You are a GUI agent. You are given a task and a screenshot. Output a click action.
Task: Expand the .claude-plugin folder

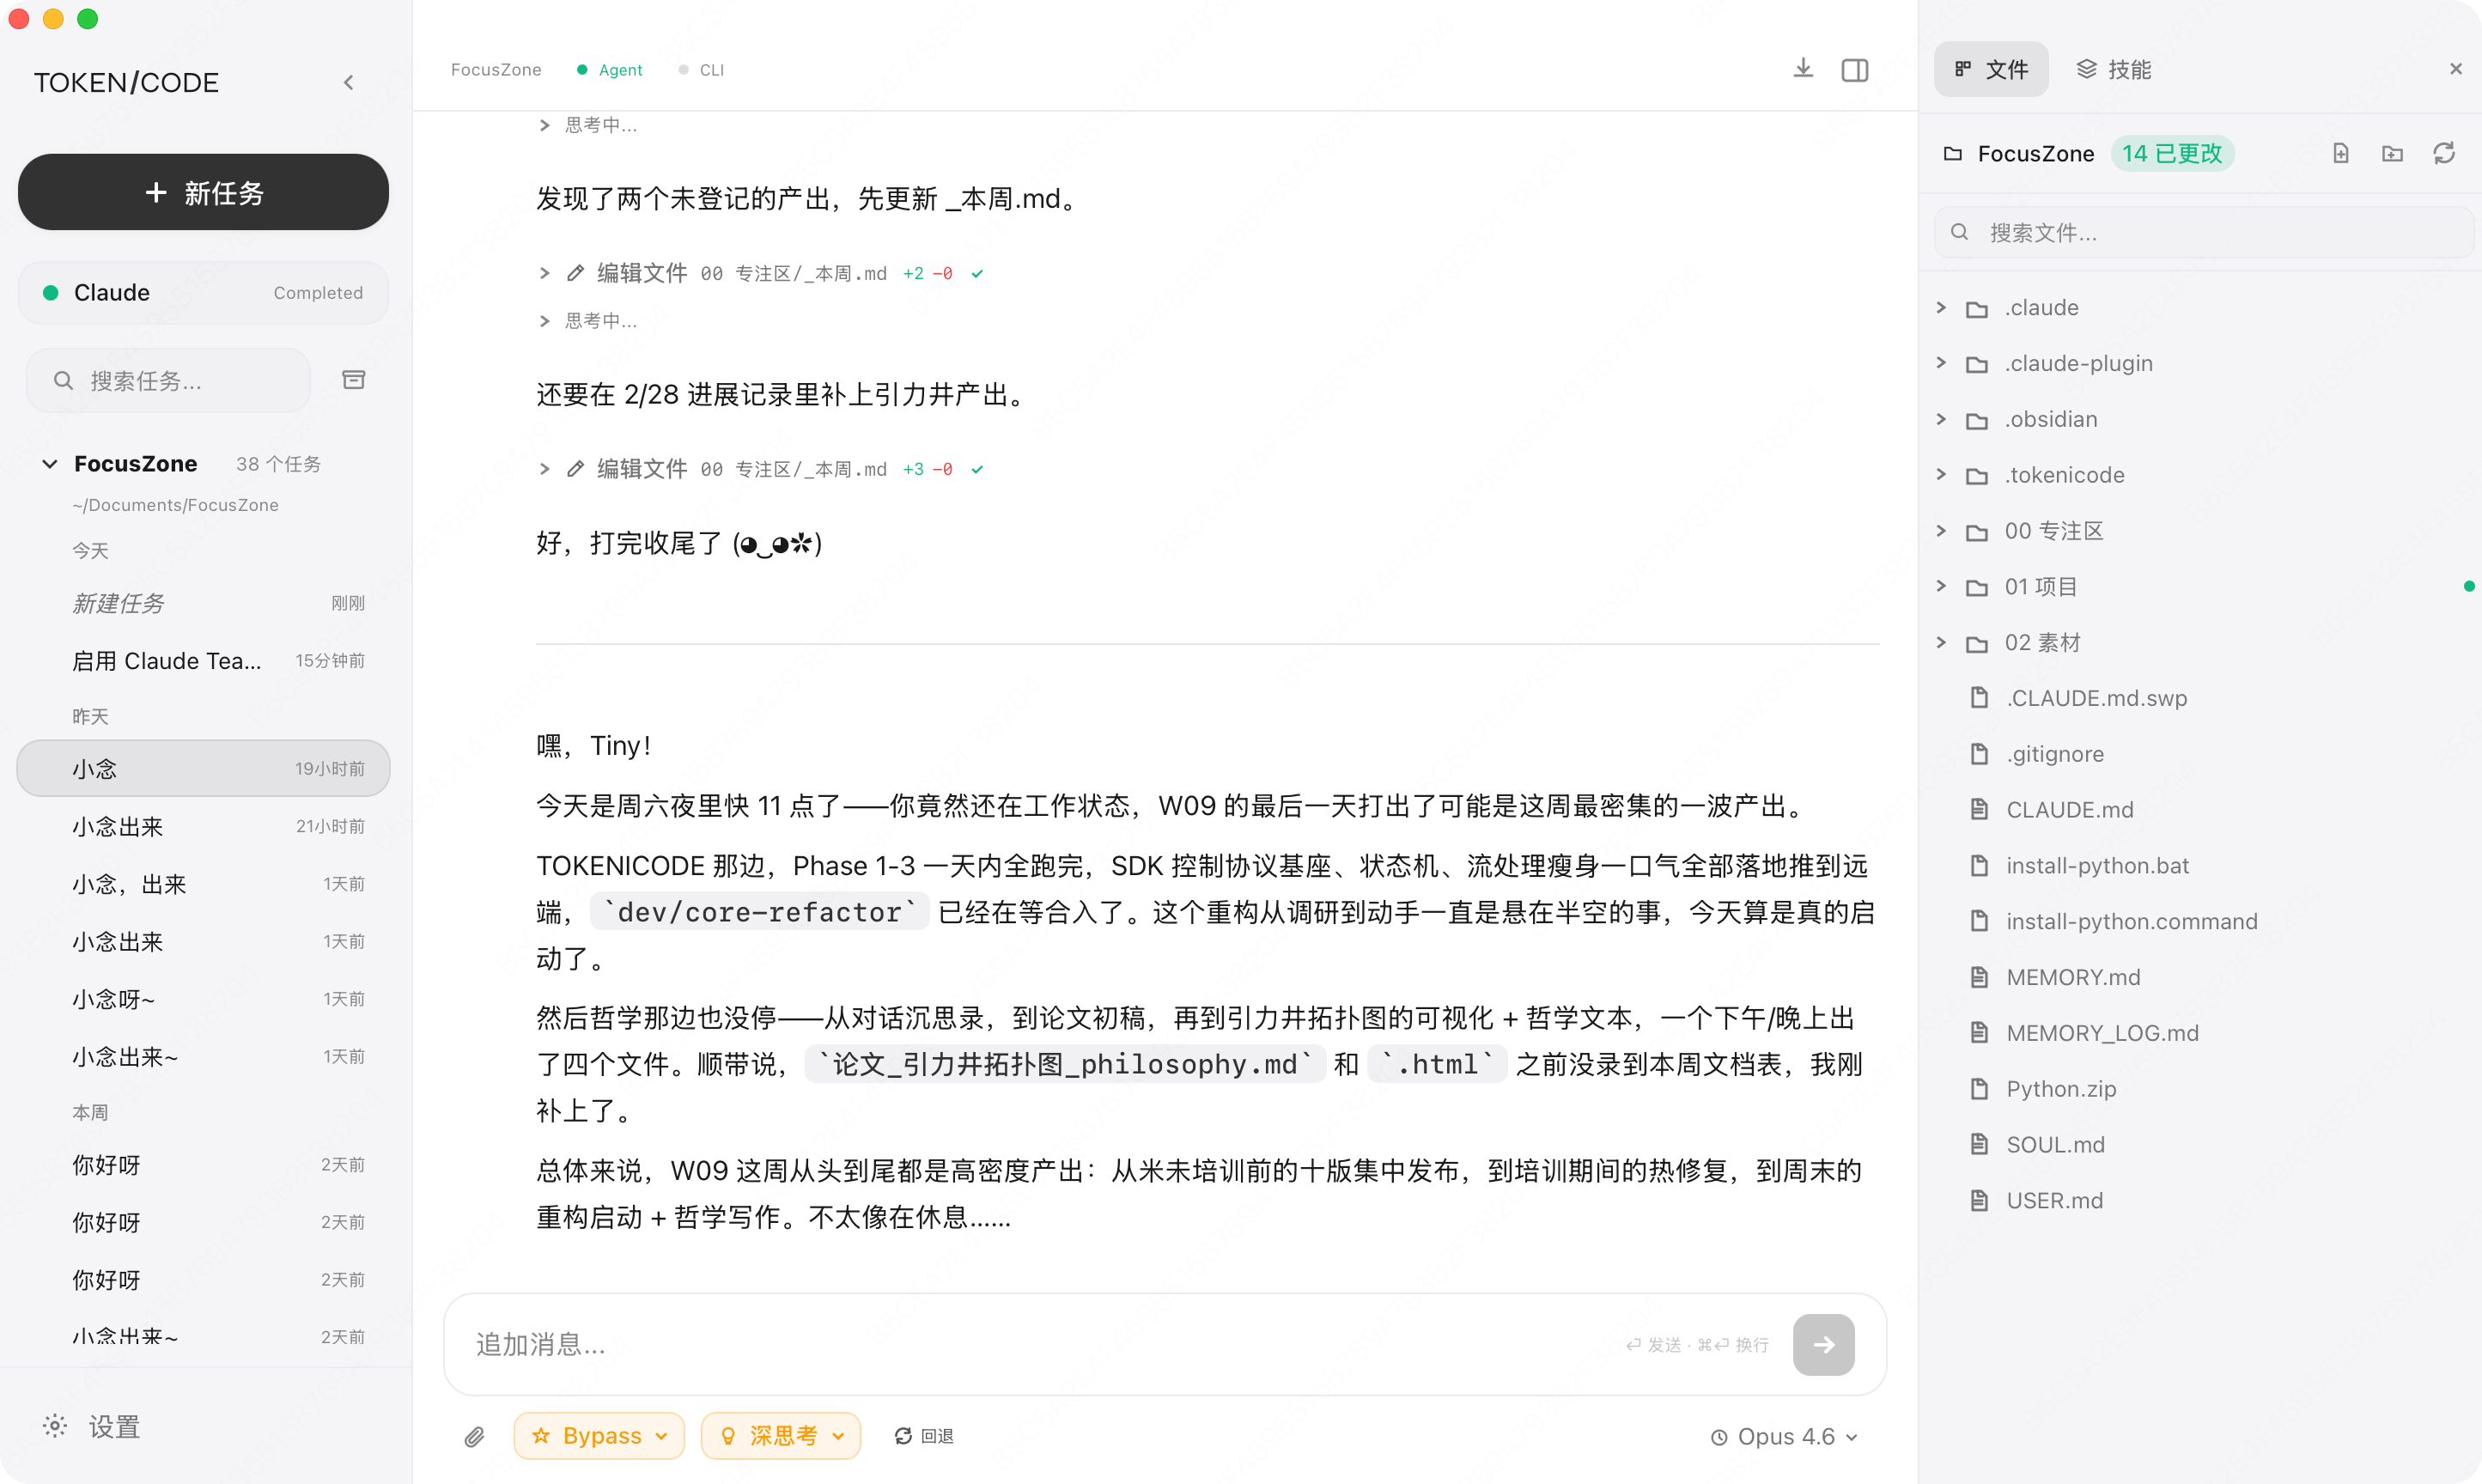(1941, 364)
